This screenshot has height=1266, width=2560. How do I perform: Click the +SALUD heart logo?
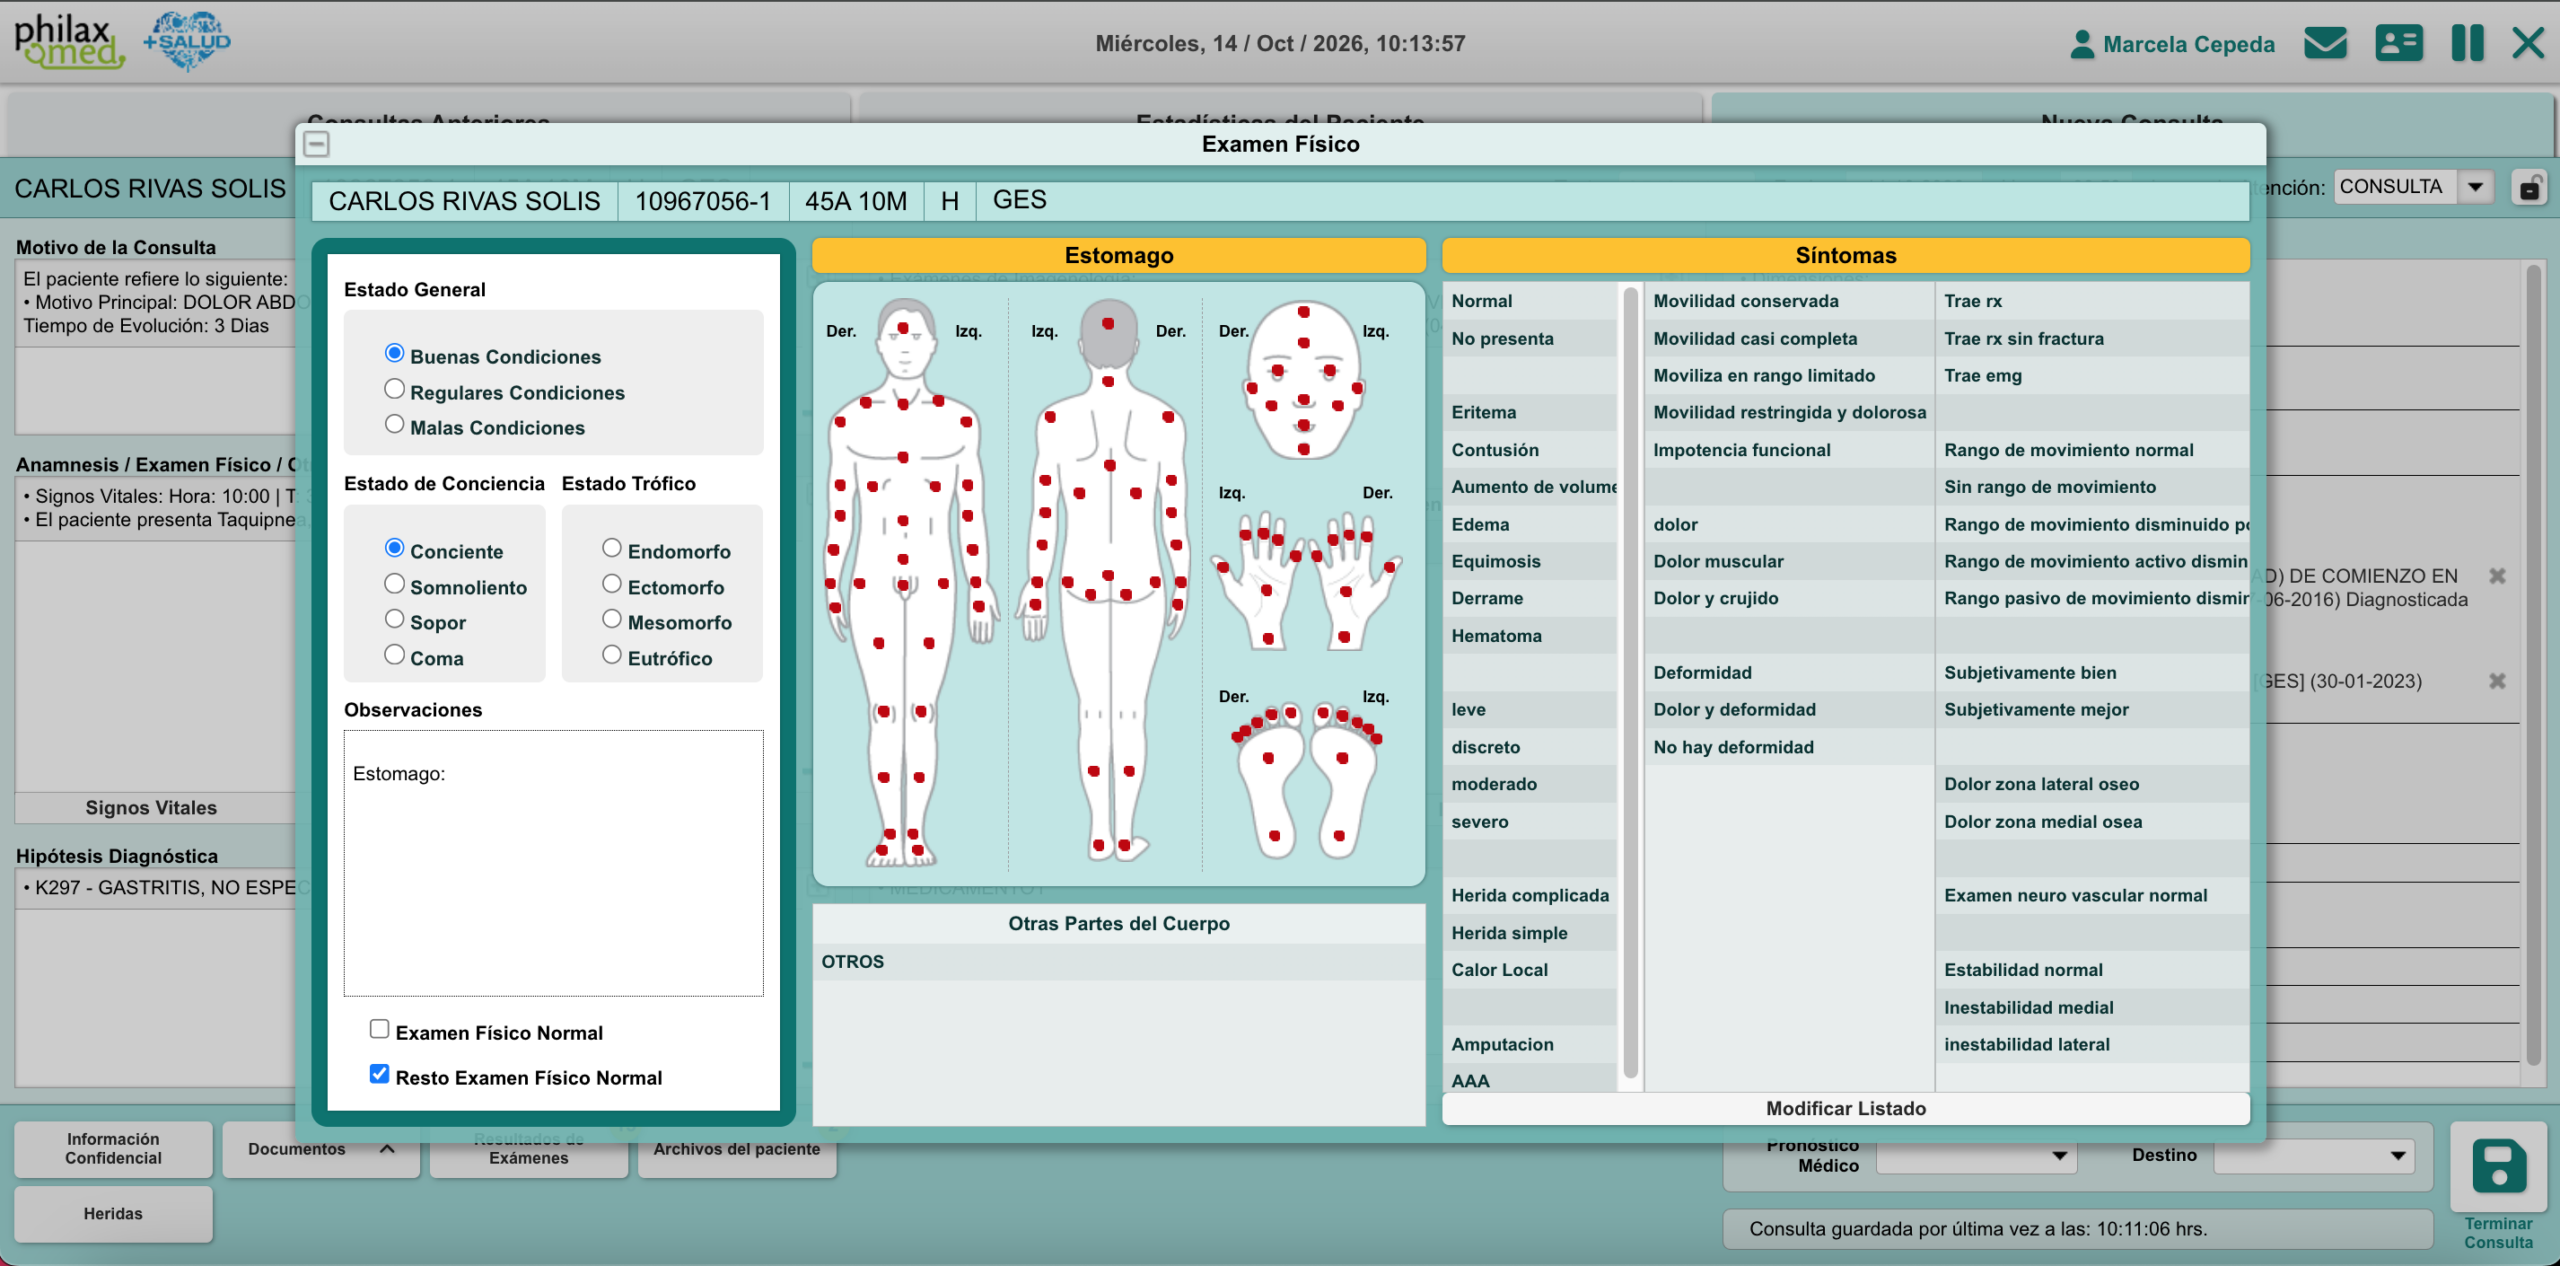(187, 42)
